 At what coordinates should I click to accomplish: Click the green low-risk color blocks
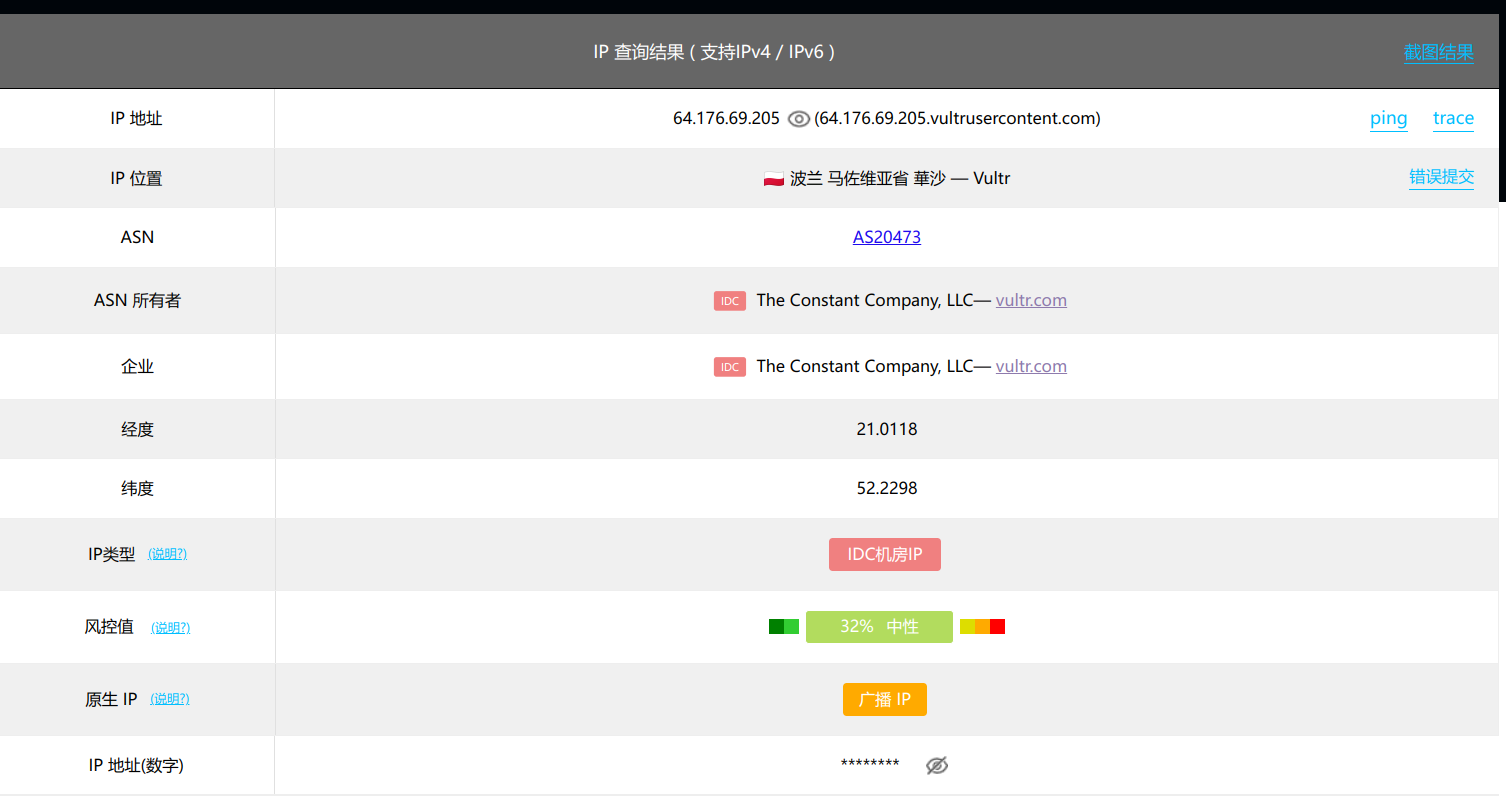[783, 627]
